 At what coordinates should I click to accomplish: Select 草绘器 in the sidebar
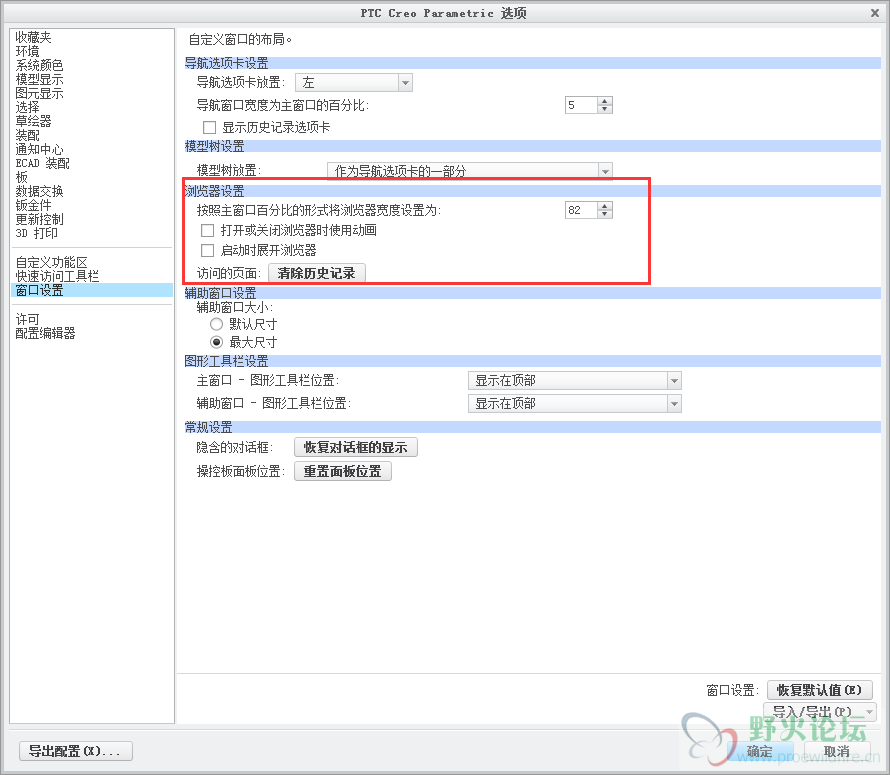pyautogui.click(x=33, y=121)
